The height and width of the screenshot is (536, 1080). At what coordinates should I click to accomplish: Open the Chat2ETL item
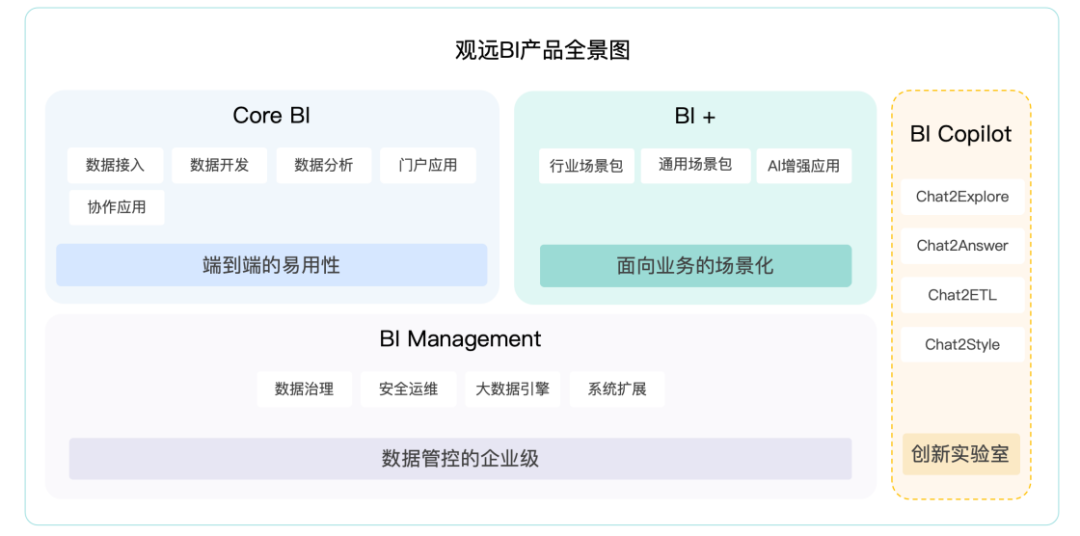coord(962,295)
